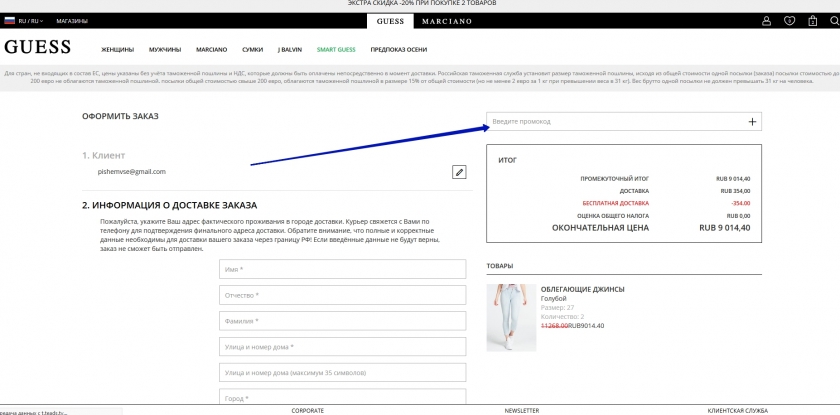Open the shopping bag icon
The width and height of the screenshot is (840, 415).
coord(811,20)
